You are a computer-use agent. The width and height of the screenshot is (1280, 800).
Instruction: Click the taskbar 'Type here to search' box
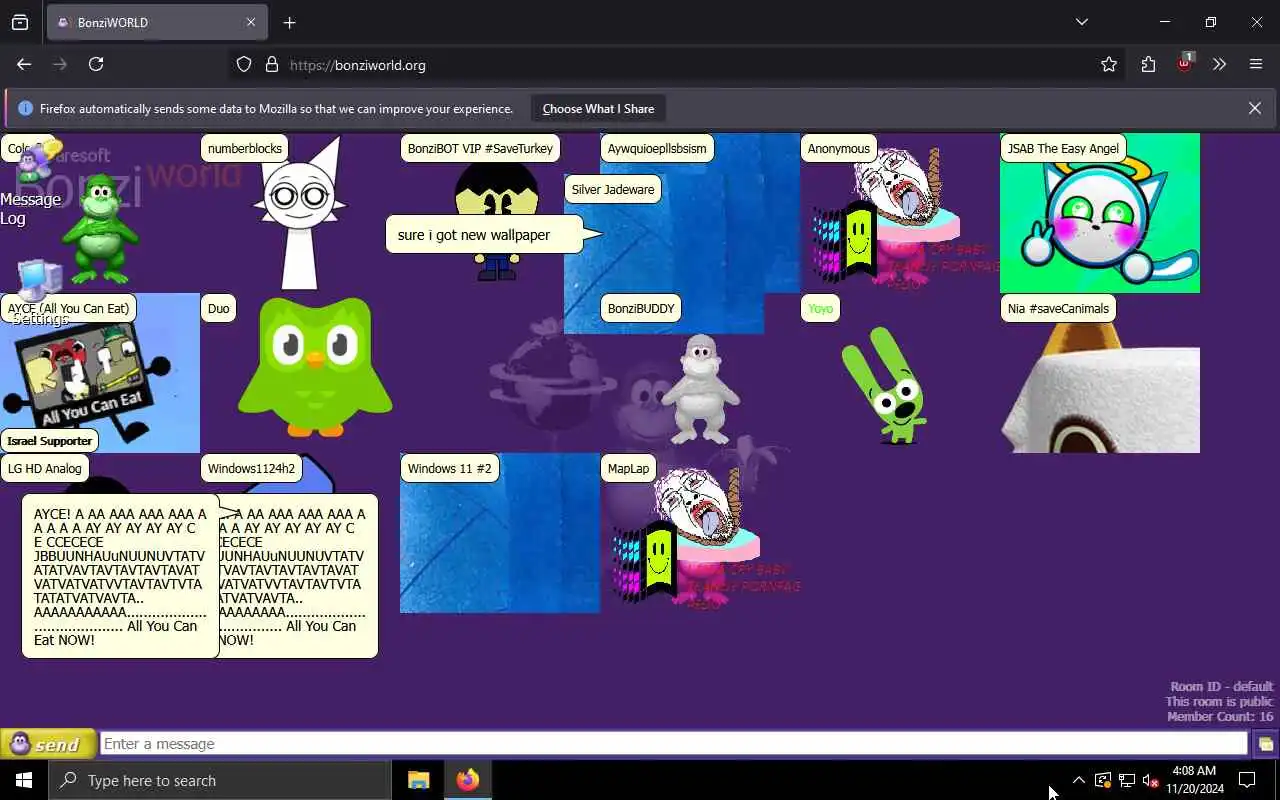pyautogui.click(x=220, y=780)
